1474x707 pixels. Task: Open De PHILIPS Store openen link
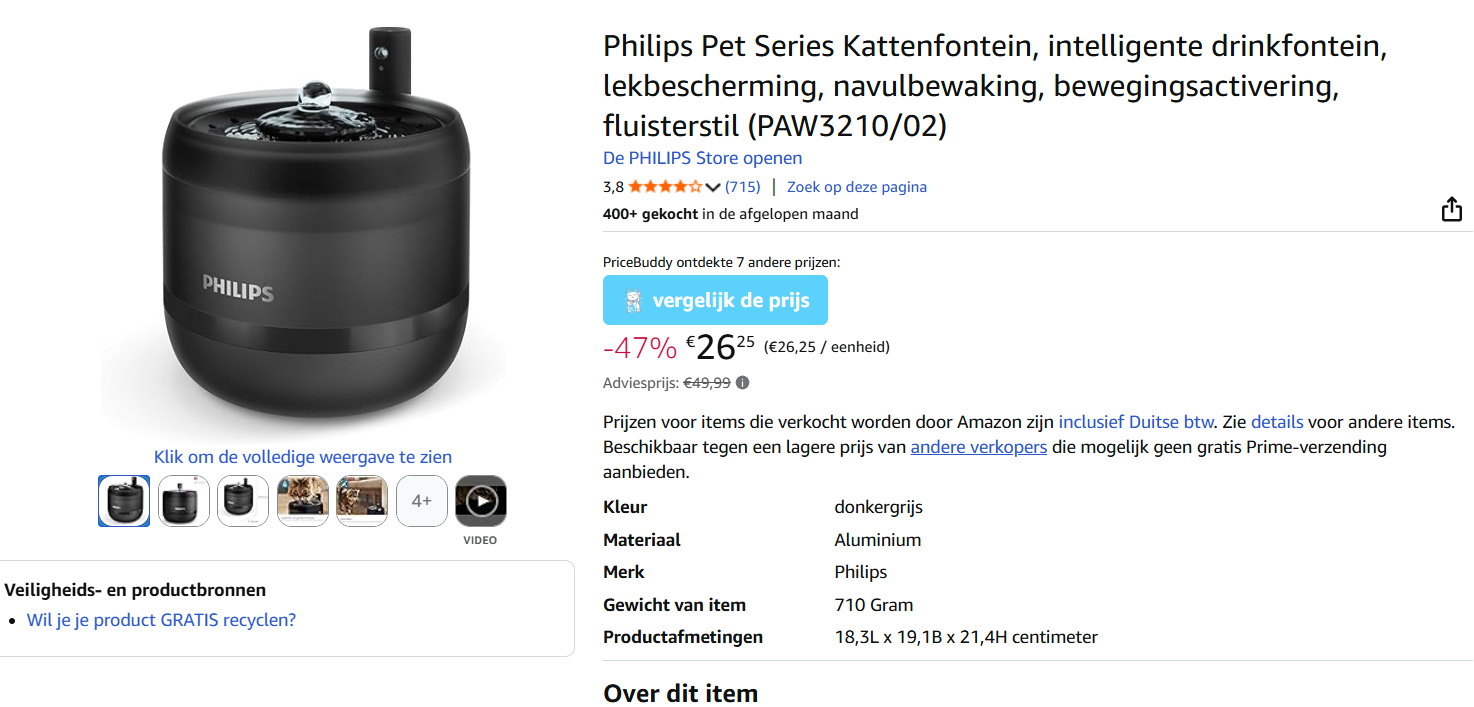point(701,157)
